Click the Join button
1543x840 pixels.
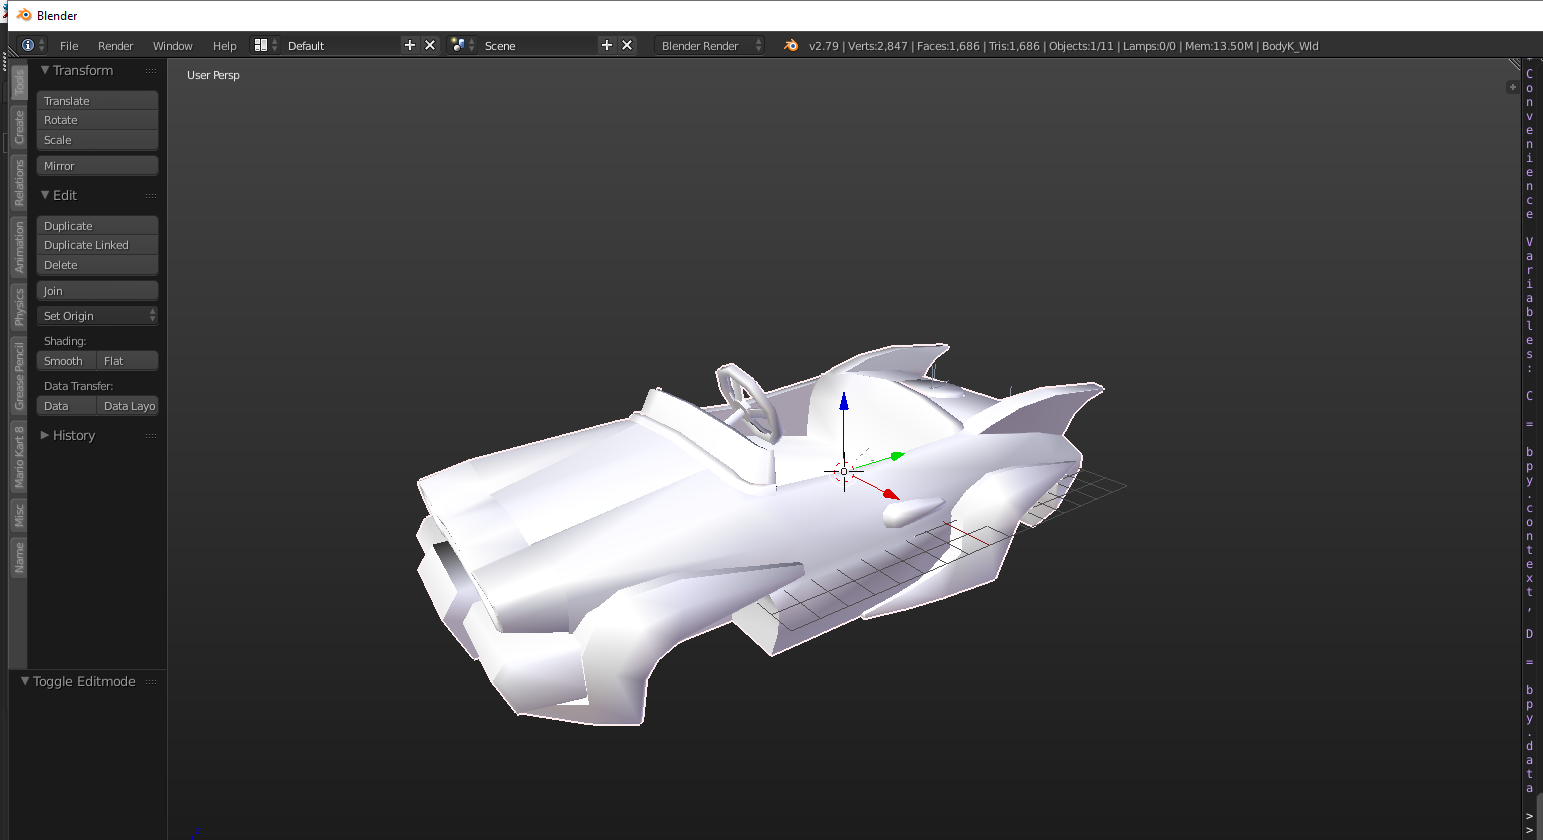point(97,290)
